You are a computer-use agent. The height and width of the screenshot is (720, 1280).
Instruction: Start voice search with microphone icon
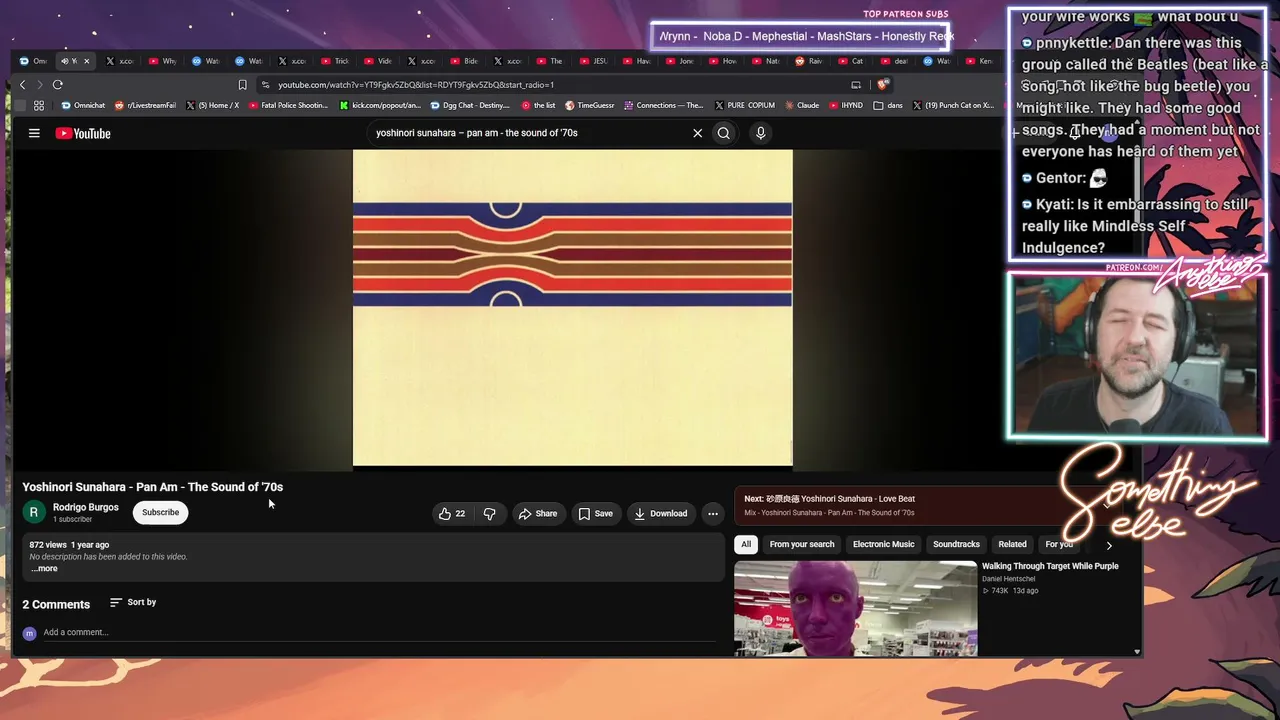761,133
